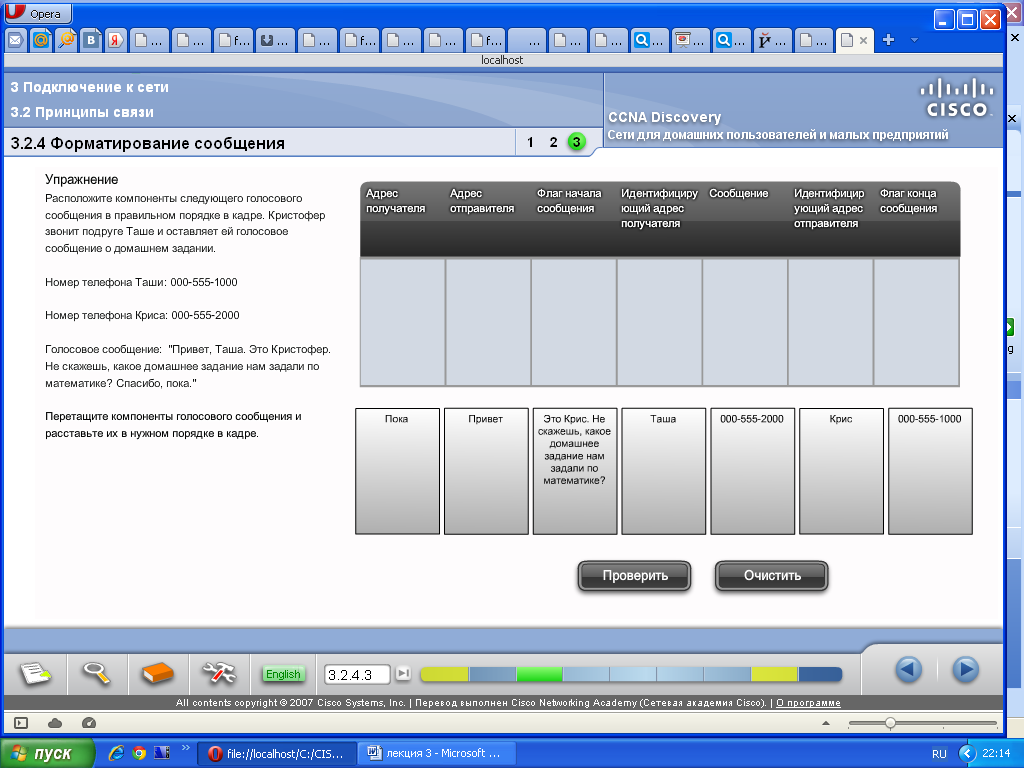This screenshot has width=1024, height=768.
Task: Jump to the dark blue last progress segment
Action: coord(820,674)
